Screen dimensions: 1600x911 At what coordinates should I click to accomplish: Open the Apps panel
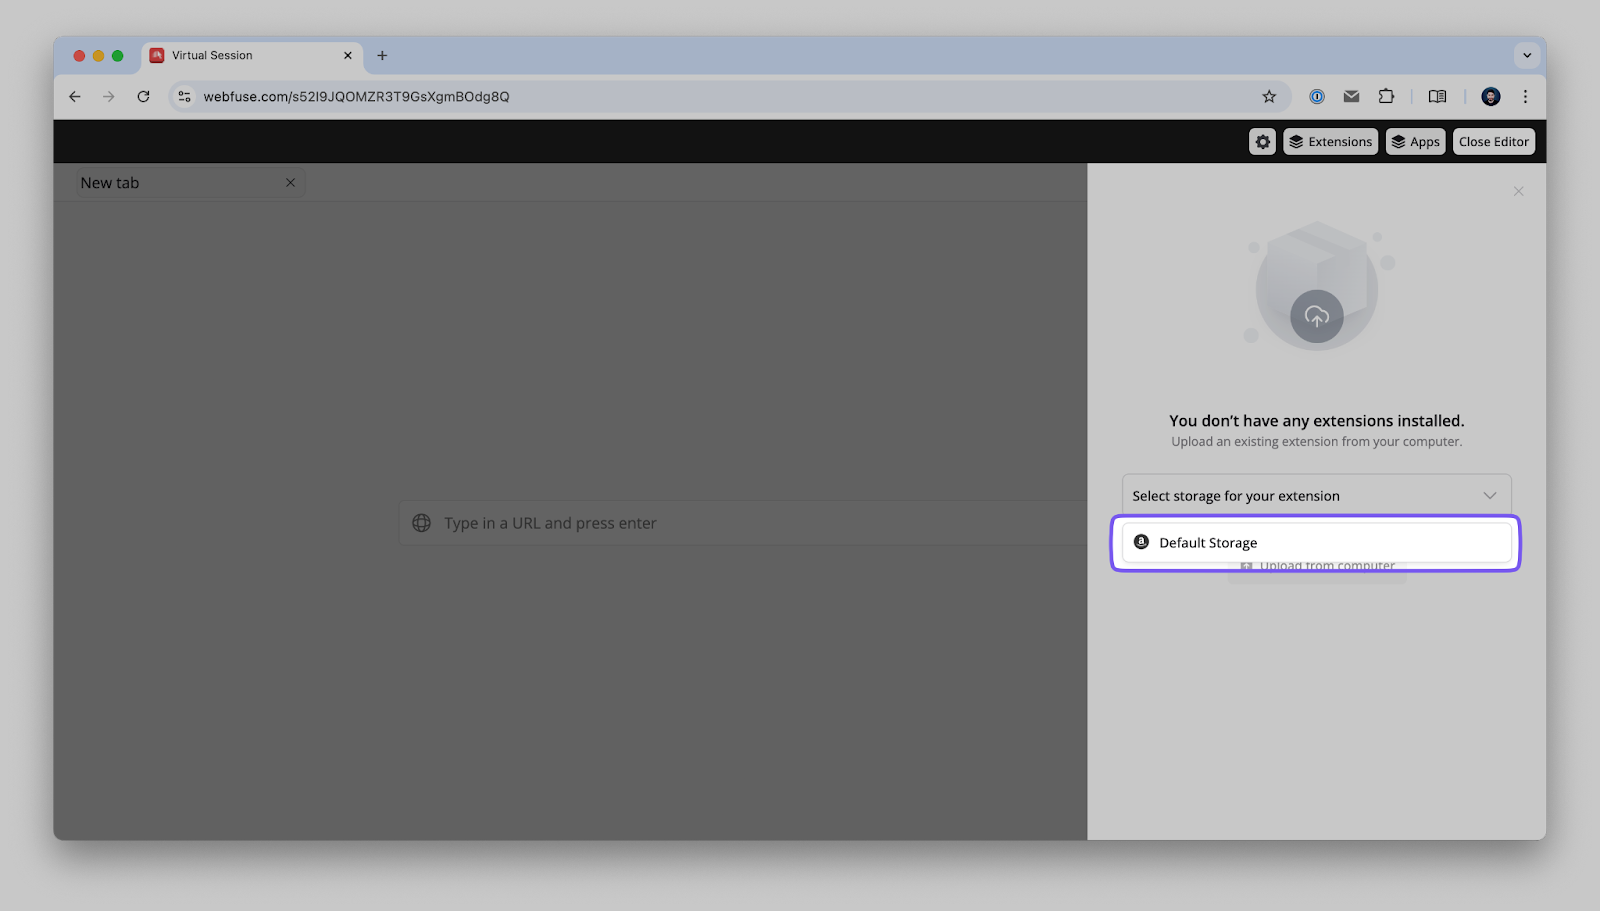(1414, 141)
